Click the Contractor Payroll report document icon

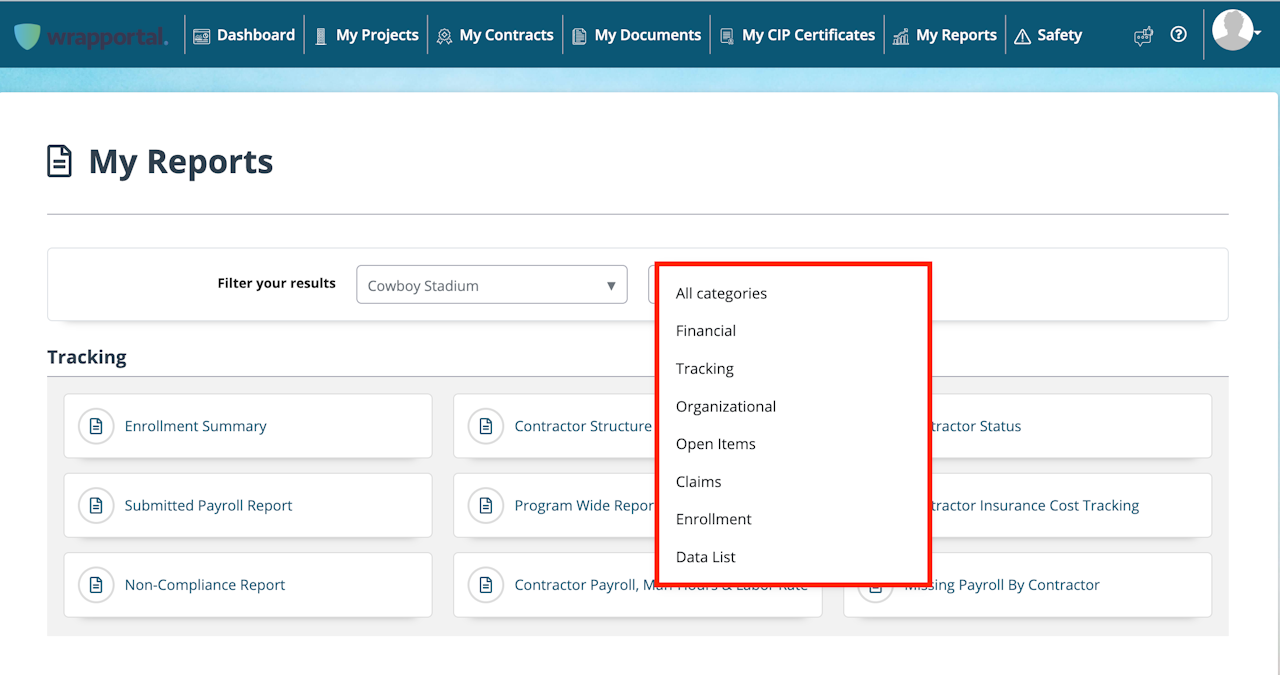click(x=486, y=585)
